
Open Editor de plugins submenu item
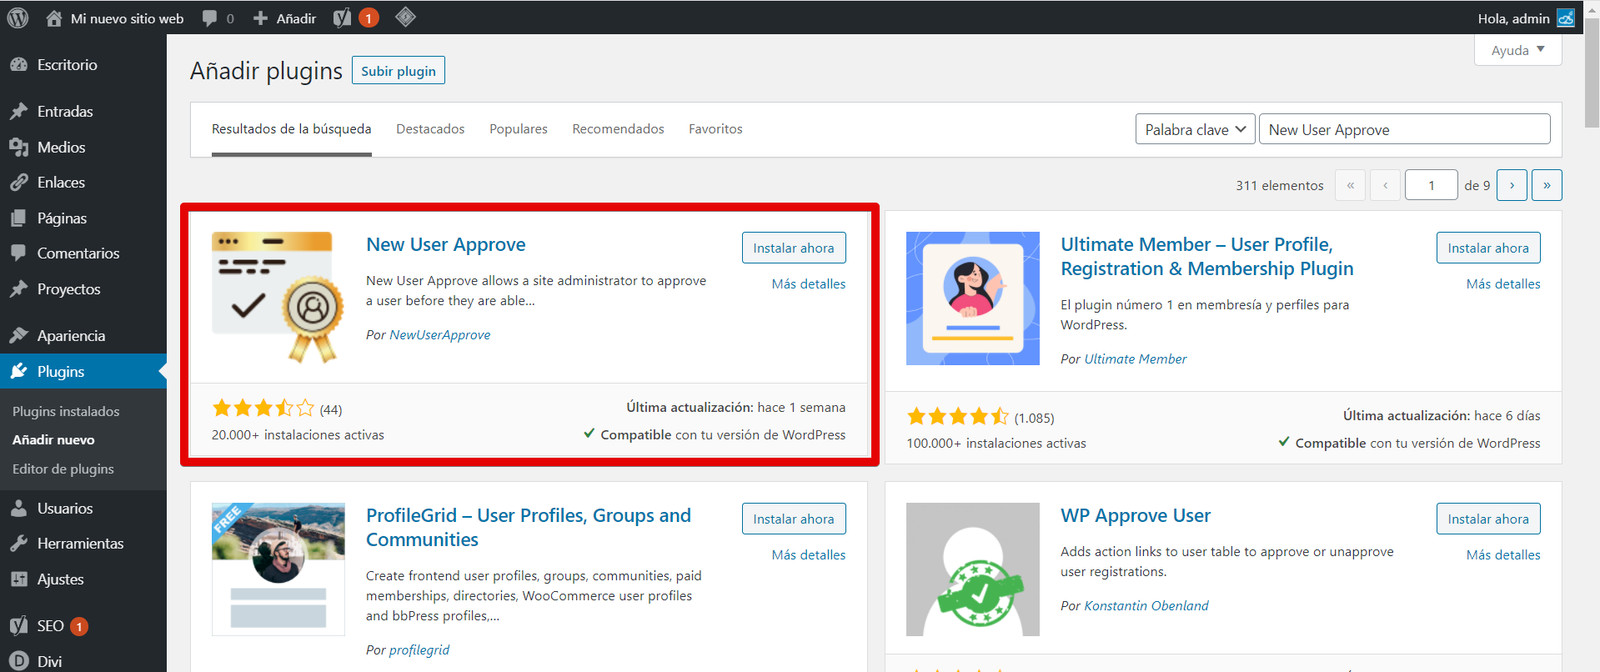pyautogui.click(x=63, y=469)
